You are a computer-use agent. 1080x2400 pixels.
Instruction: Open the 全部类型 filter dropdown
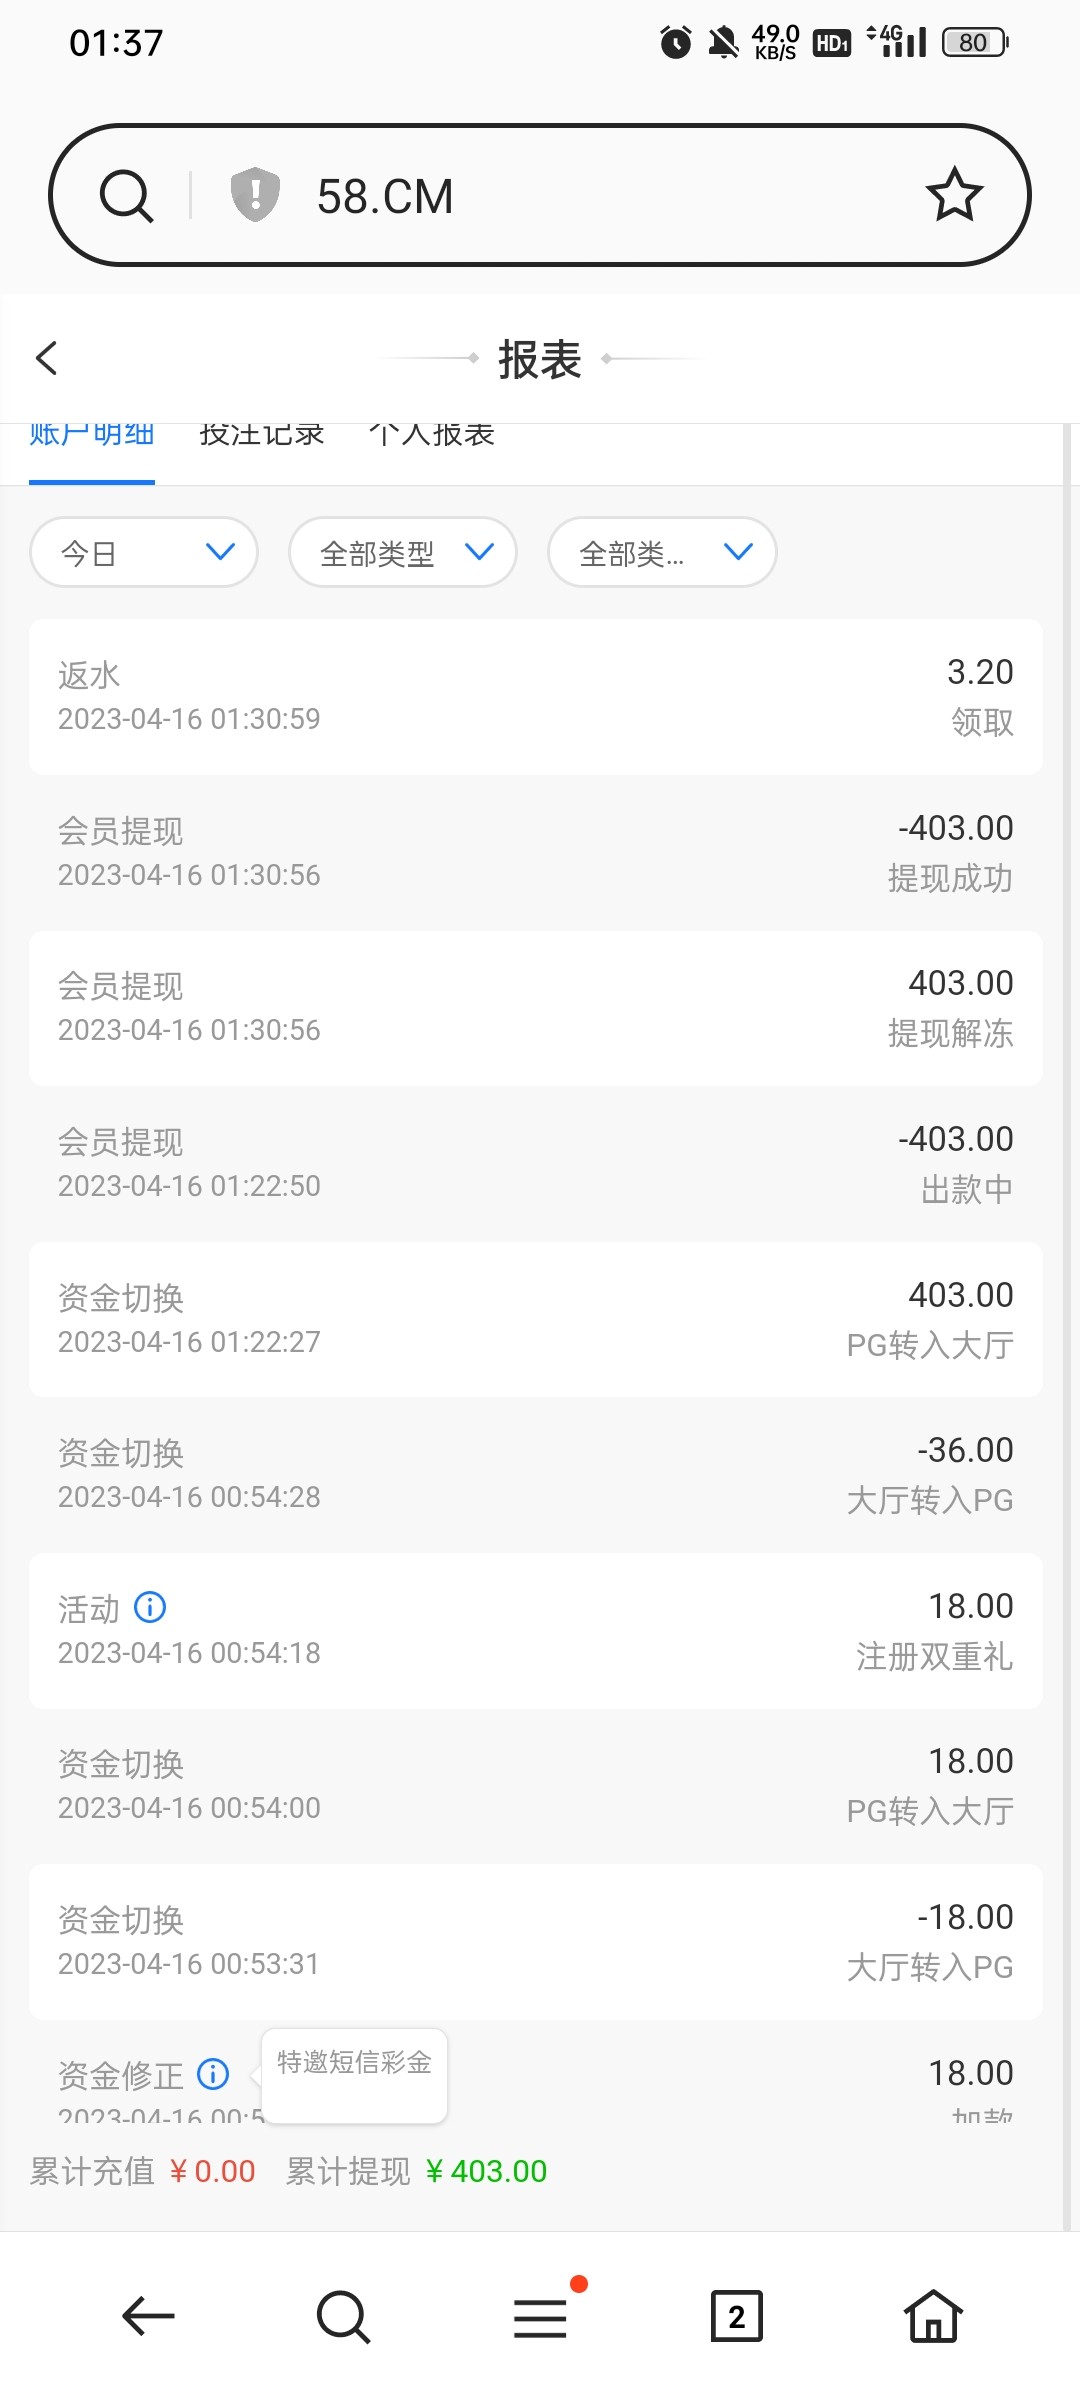tap(403, 552)
